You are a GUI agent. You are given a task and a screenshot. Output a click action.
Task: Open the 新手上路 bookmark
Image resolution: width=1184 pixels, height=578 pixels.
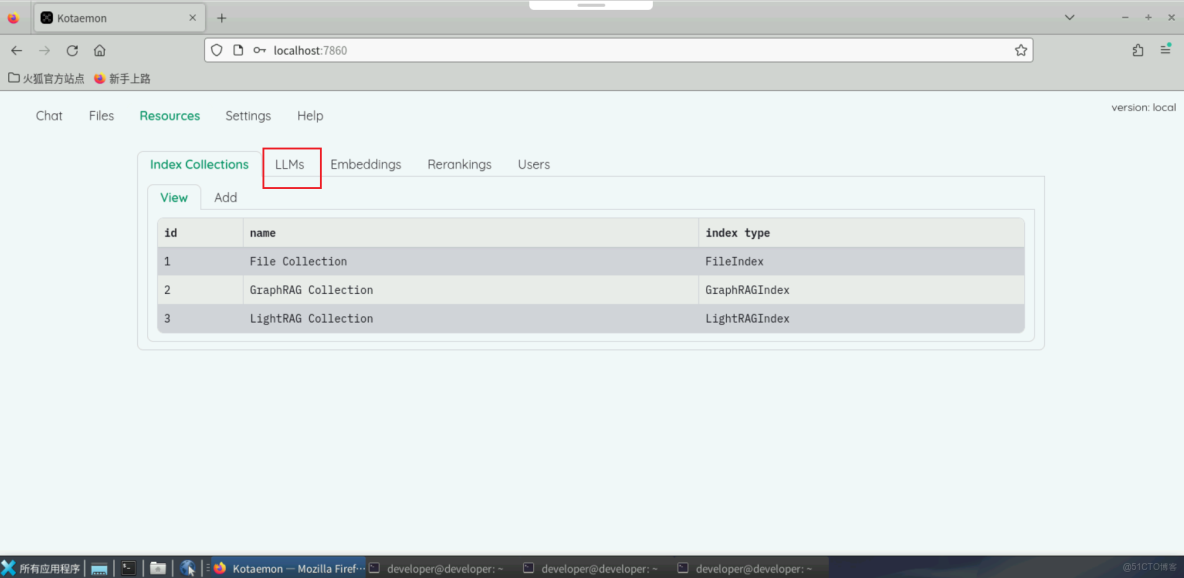pyautogui.click(x=122, y=78)
